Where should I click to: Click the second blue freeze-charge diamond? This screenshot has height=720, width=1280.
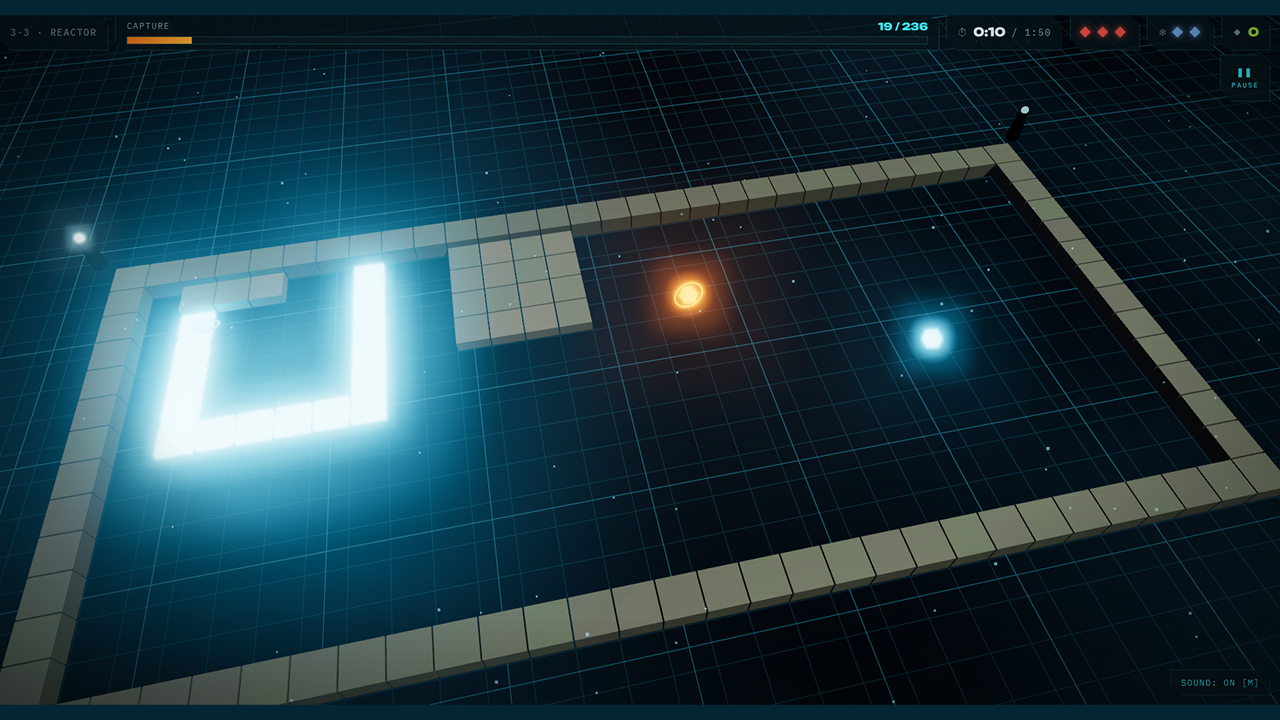pos(1195,32)
